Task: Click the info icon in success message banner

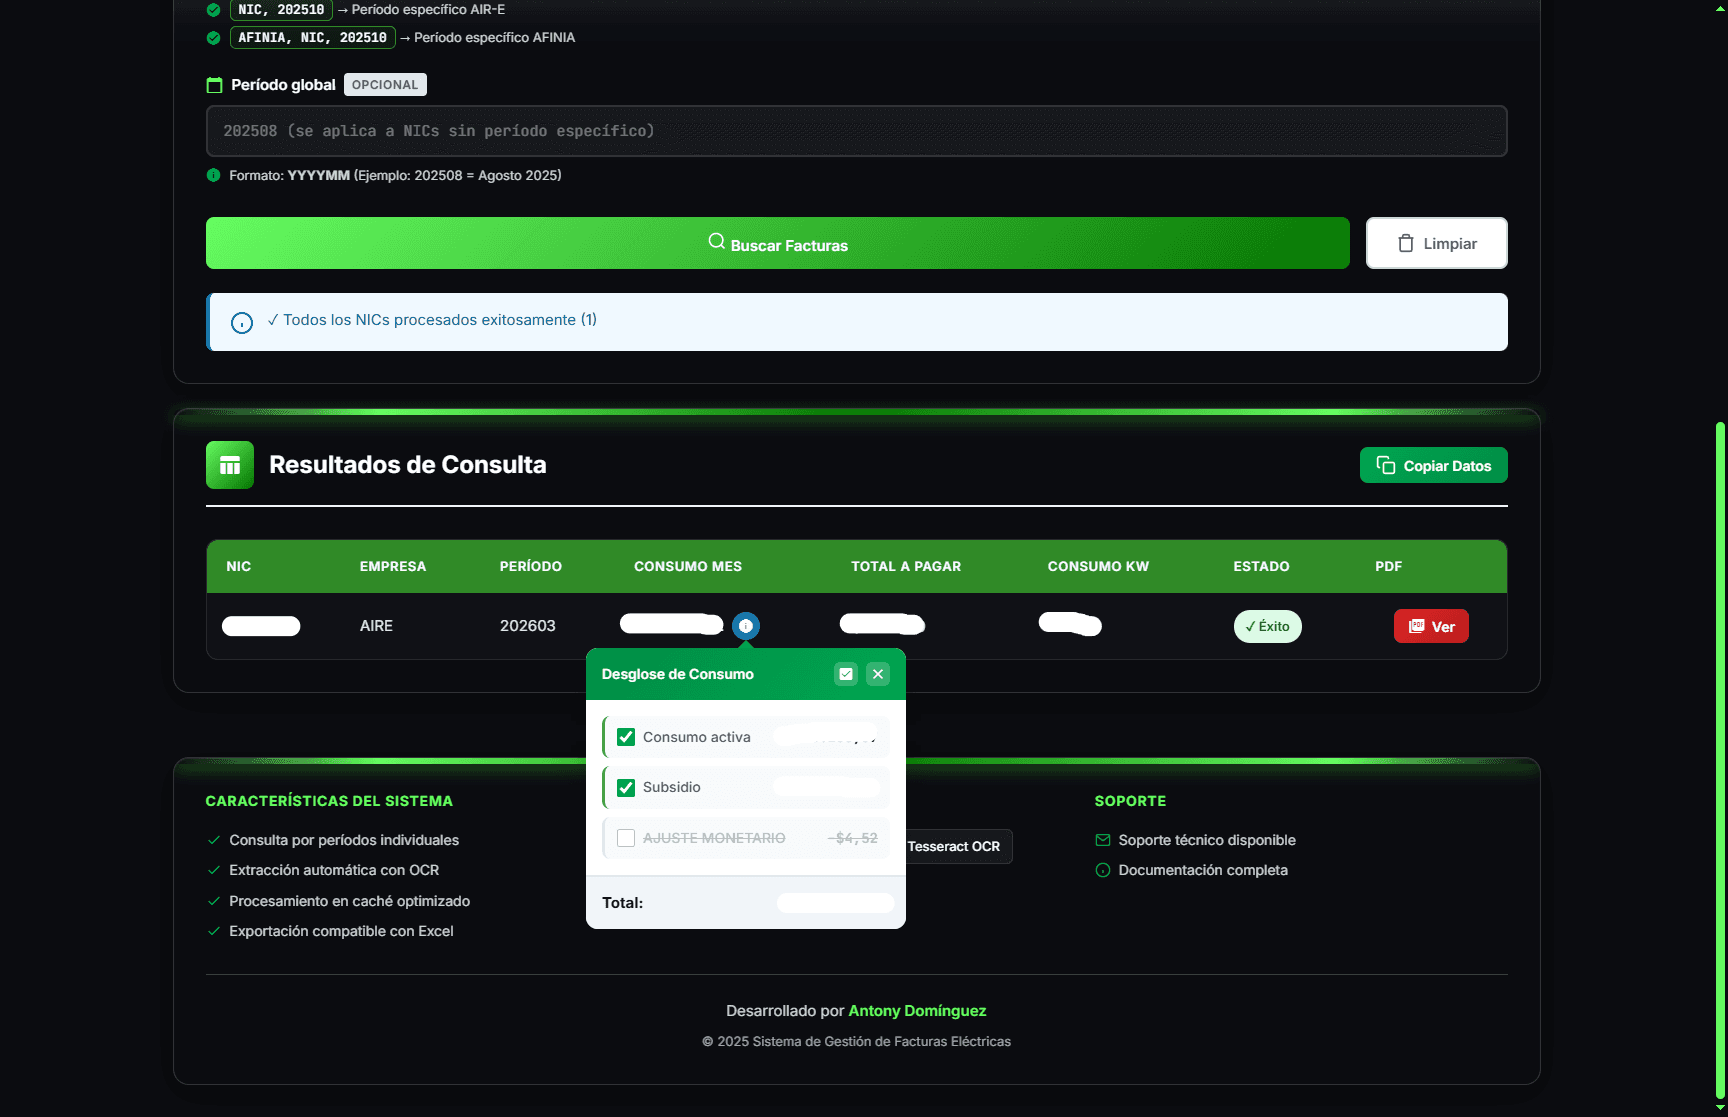Action: tap(242, 323)
